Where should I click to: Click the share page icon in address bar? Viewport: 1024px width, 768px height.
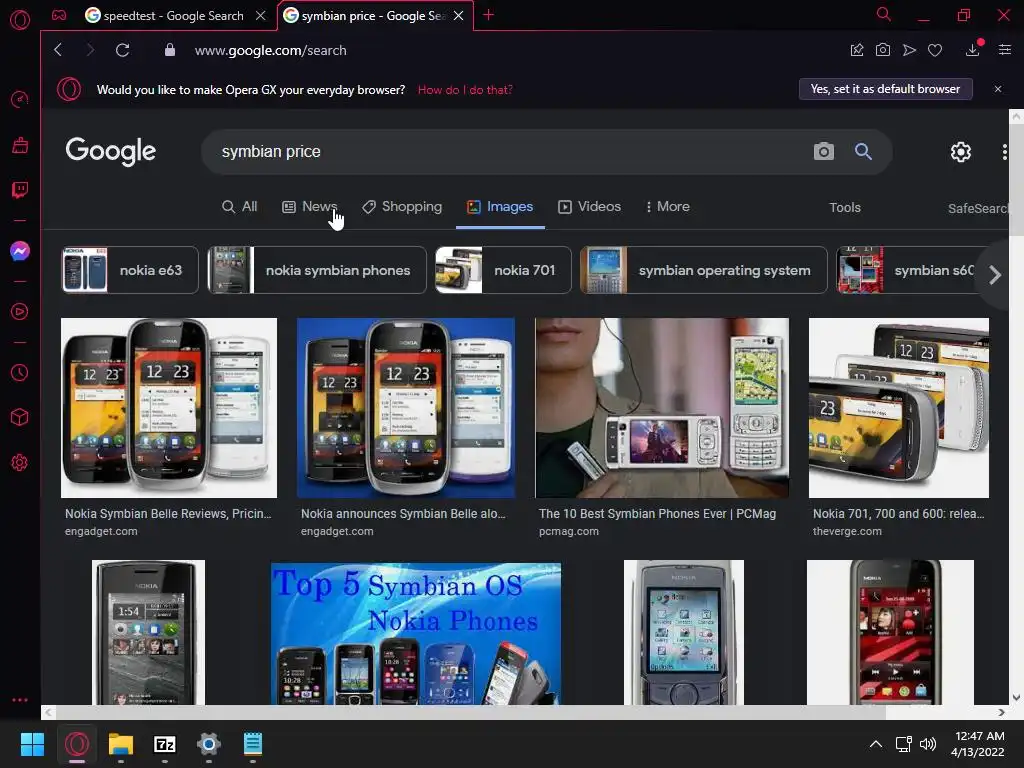coord(857,50)
